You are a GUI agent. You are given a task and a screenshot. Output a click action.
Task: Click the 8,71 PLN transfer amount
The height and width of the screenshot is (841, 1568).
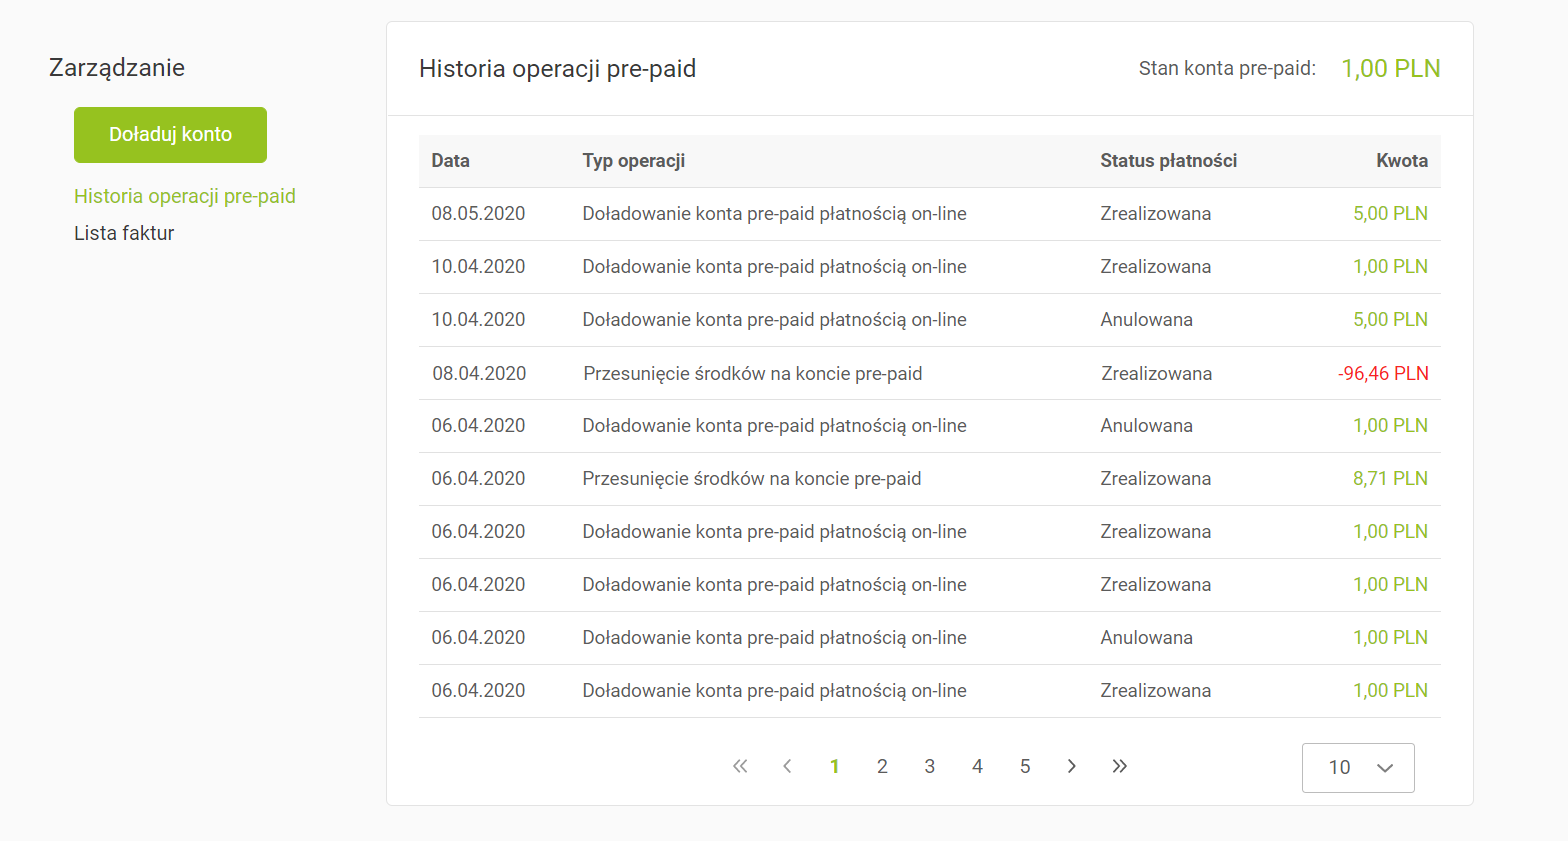(1390, 479)
